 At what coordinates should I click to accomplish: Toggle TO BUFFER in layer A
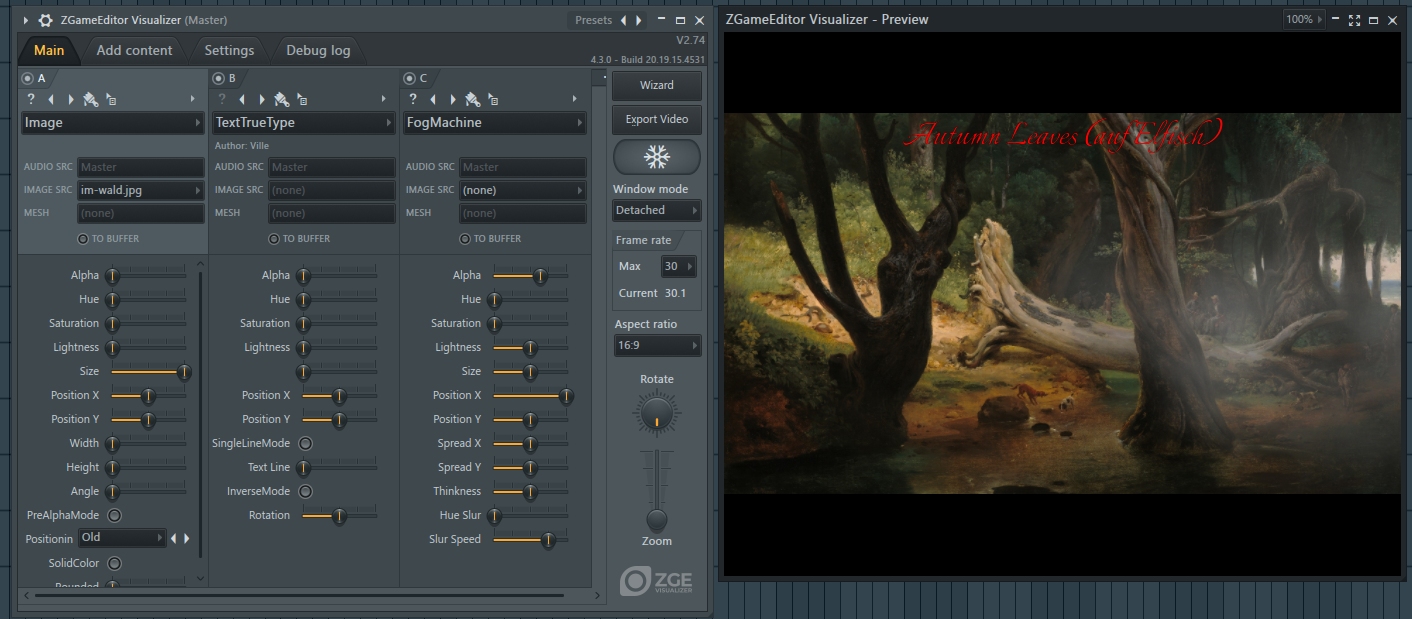82,239
